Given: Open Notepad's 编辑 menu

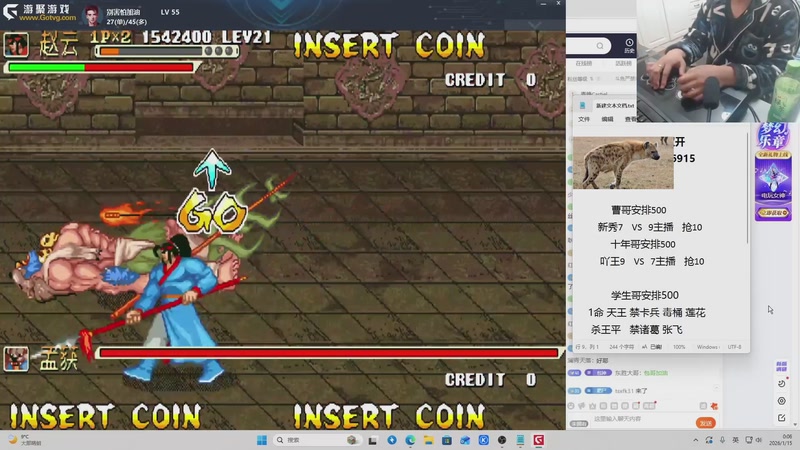Looking at the screenshot, I should tap(607, 119).
